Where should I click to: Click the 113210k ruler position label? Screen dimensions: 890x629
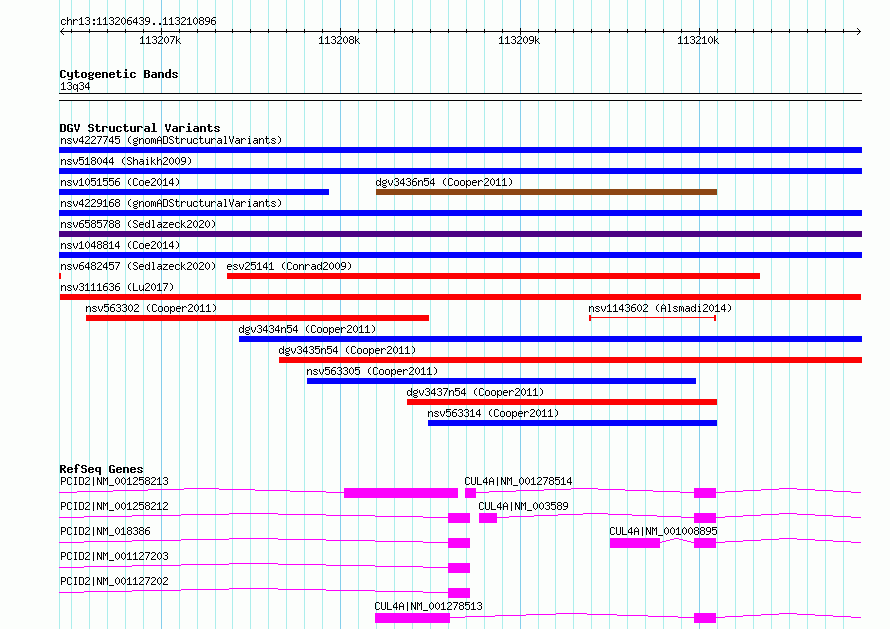[698, 40]
